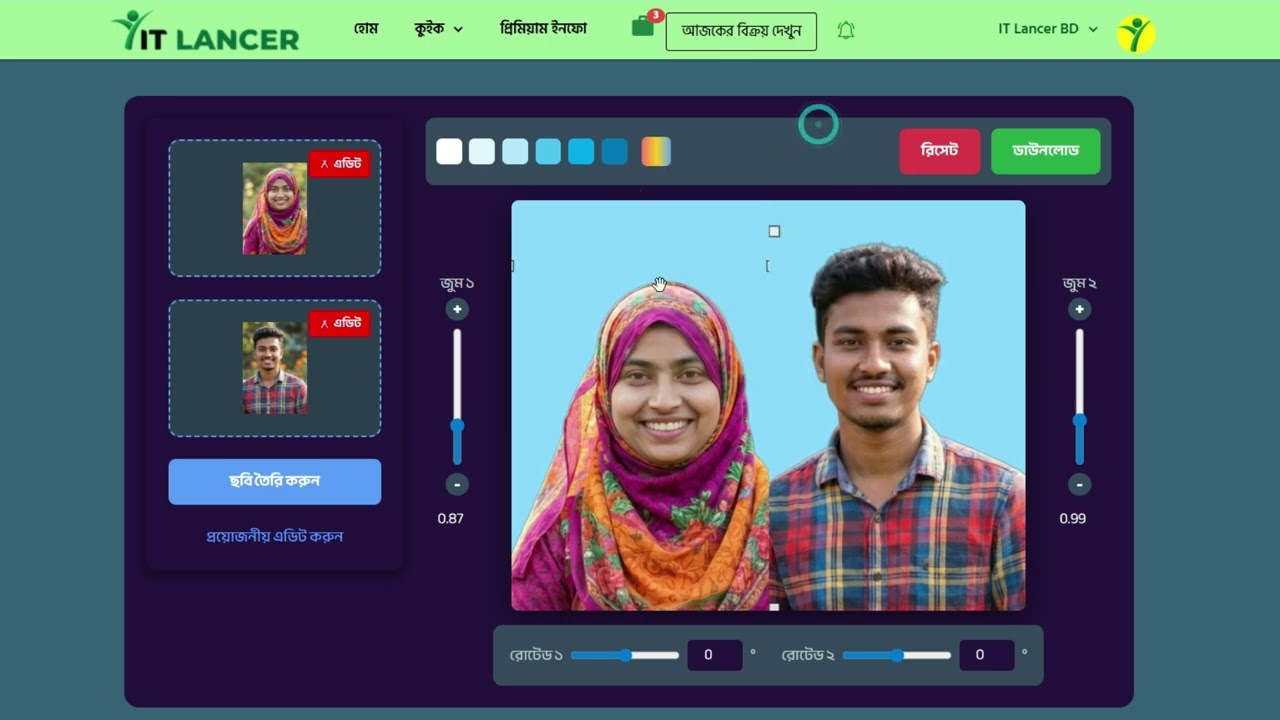This screenshot has width=1280, height=720.
Task: Click the রোটেড ২ degree input field
Action: [987, 655]
